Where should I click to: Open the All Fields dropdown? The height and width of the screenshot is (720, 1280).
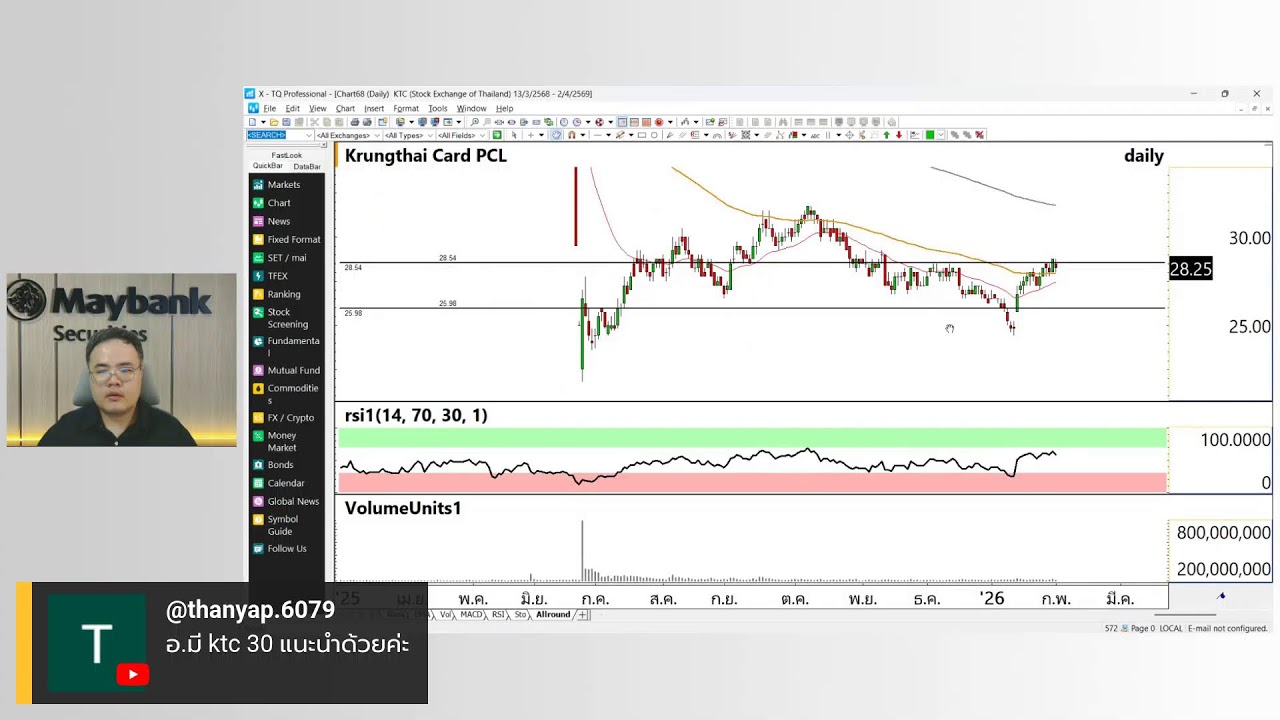tap(461, 135)
